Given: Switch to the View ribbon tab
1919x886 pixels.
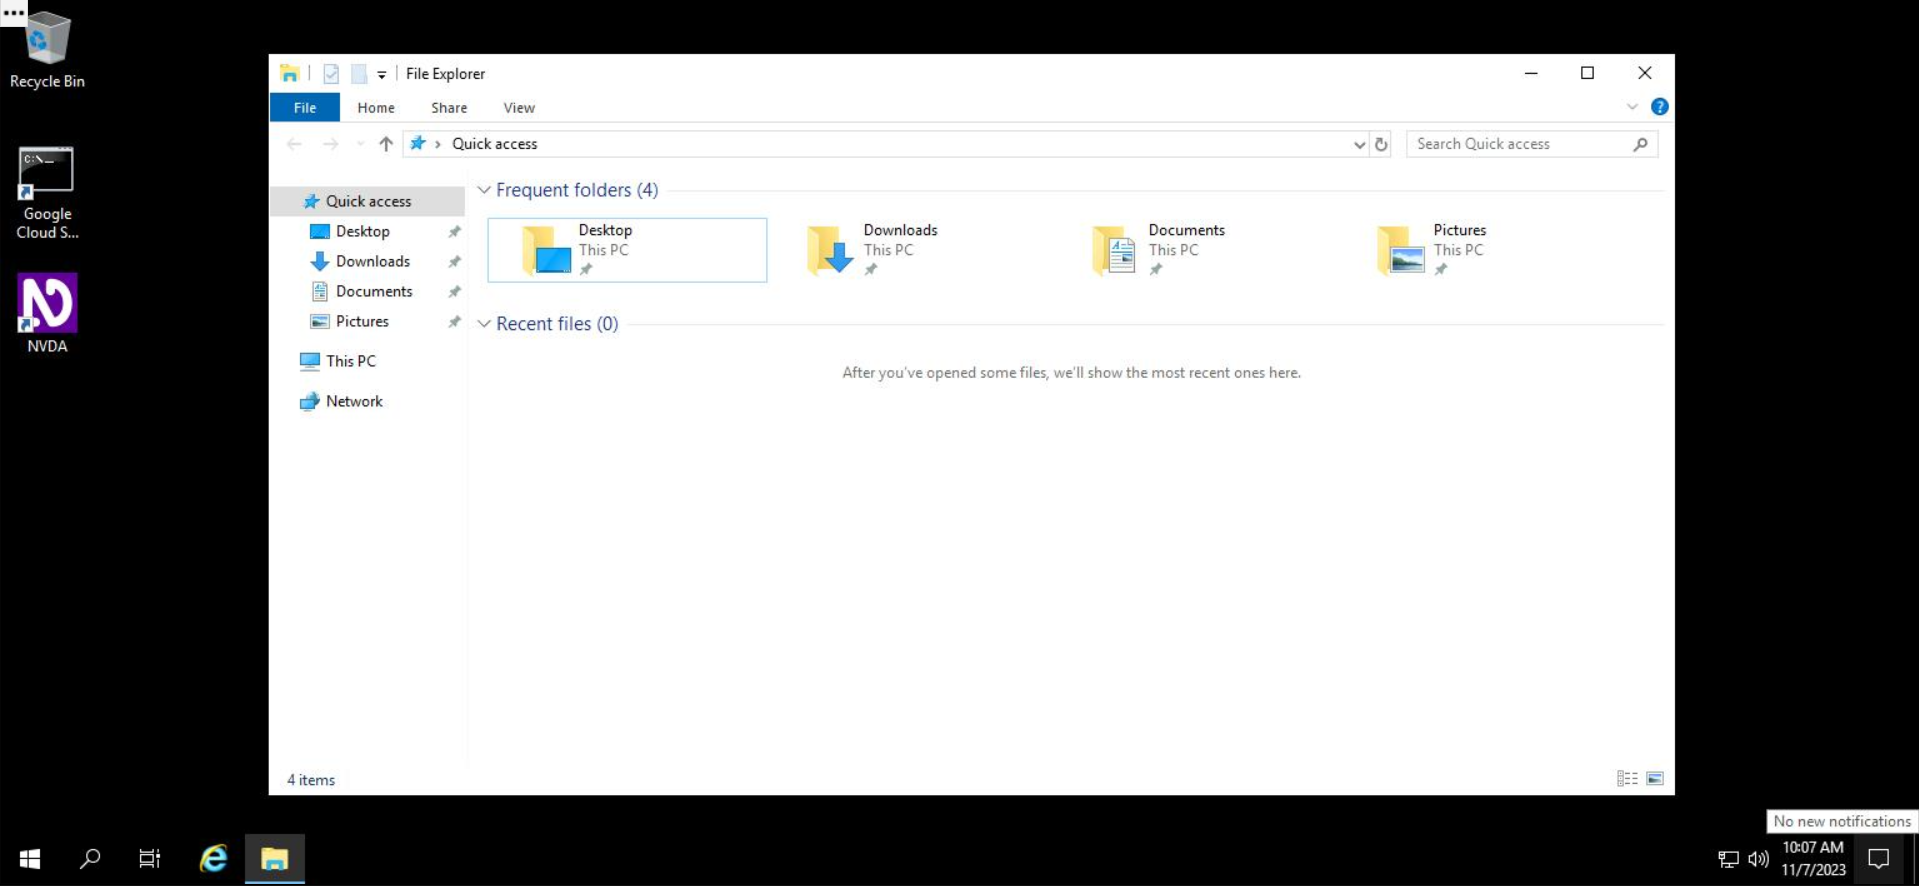Looking at the screenshot, I should (519, 107).
